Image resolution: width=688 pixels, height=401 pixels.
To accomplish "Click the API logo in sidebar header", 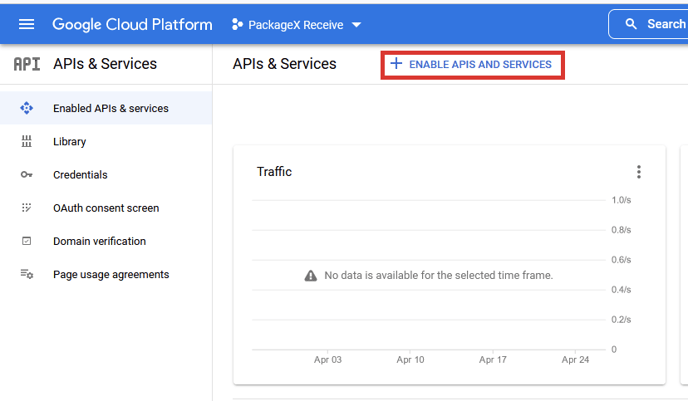I will (x=27, y=64).
